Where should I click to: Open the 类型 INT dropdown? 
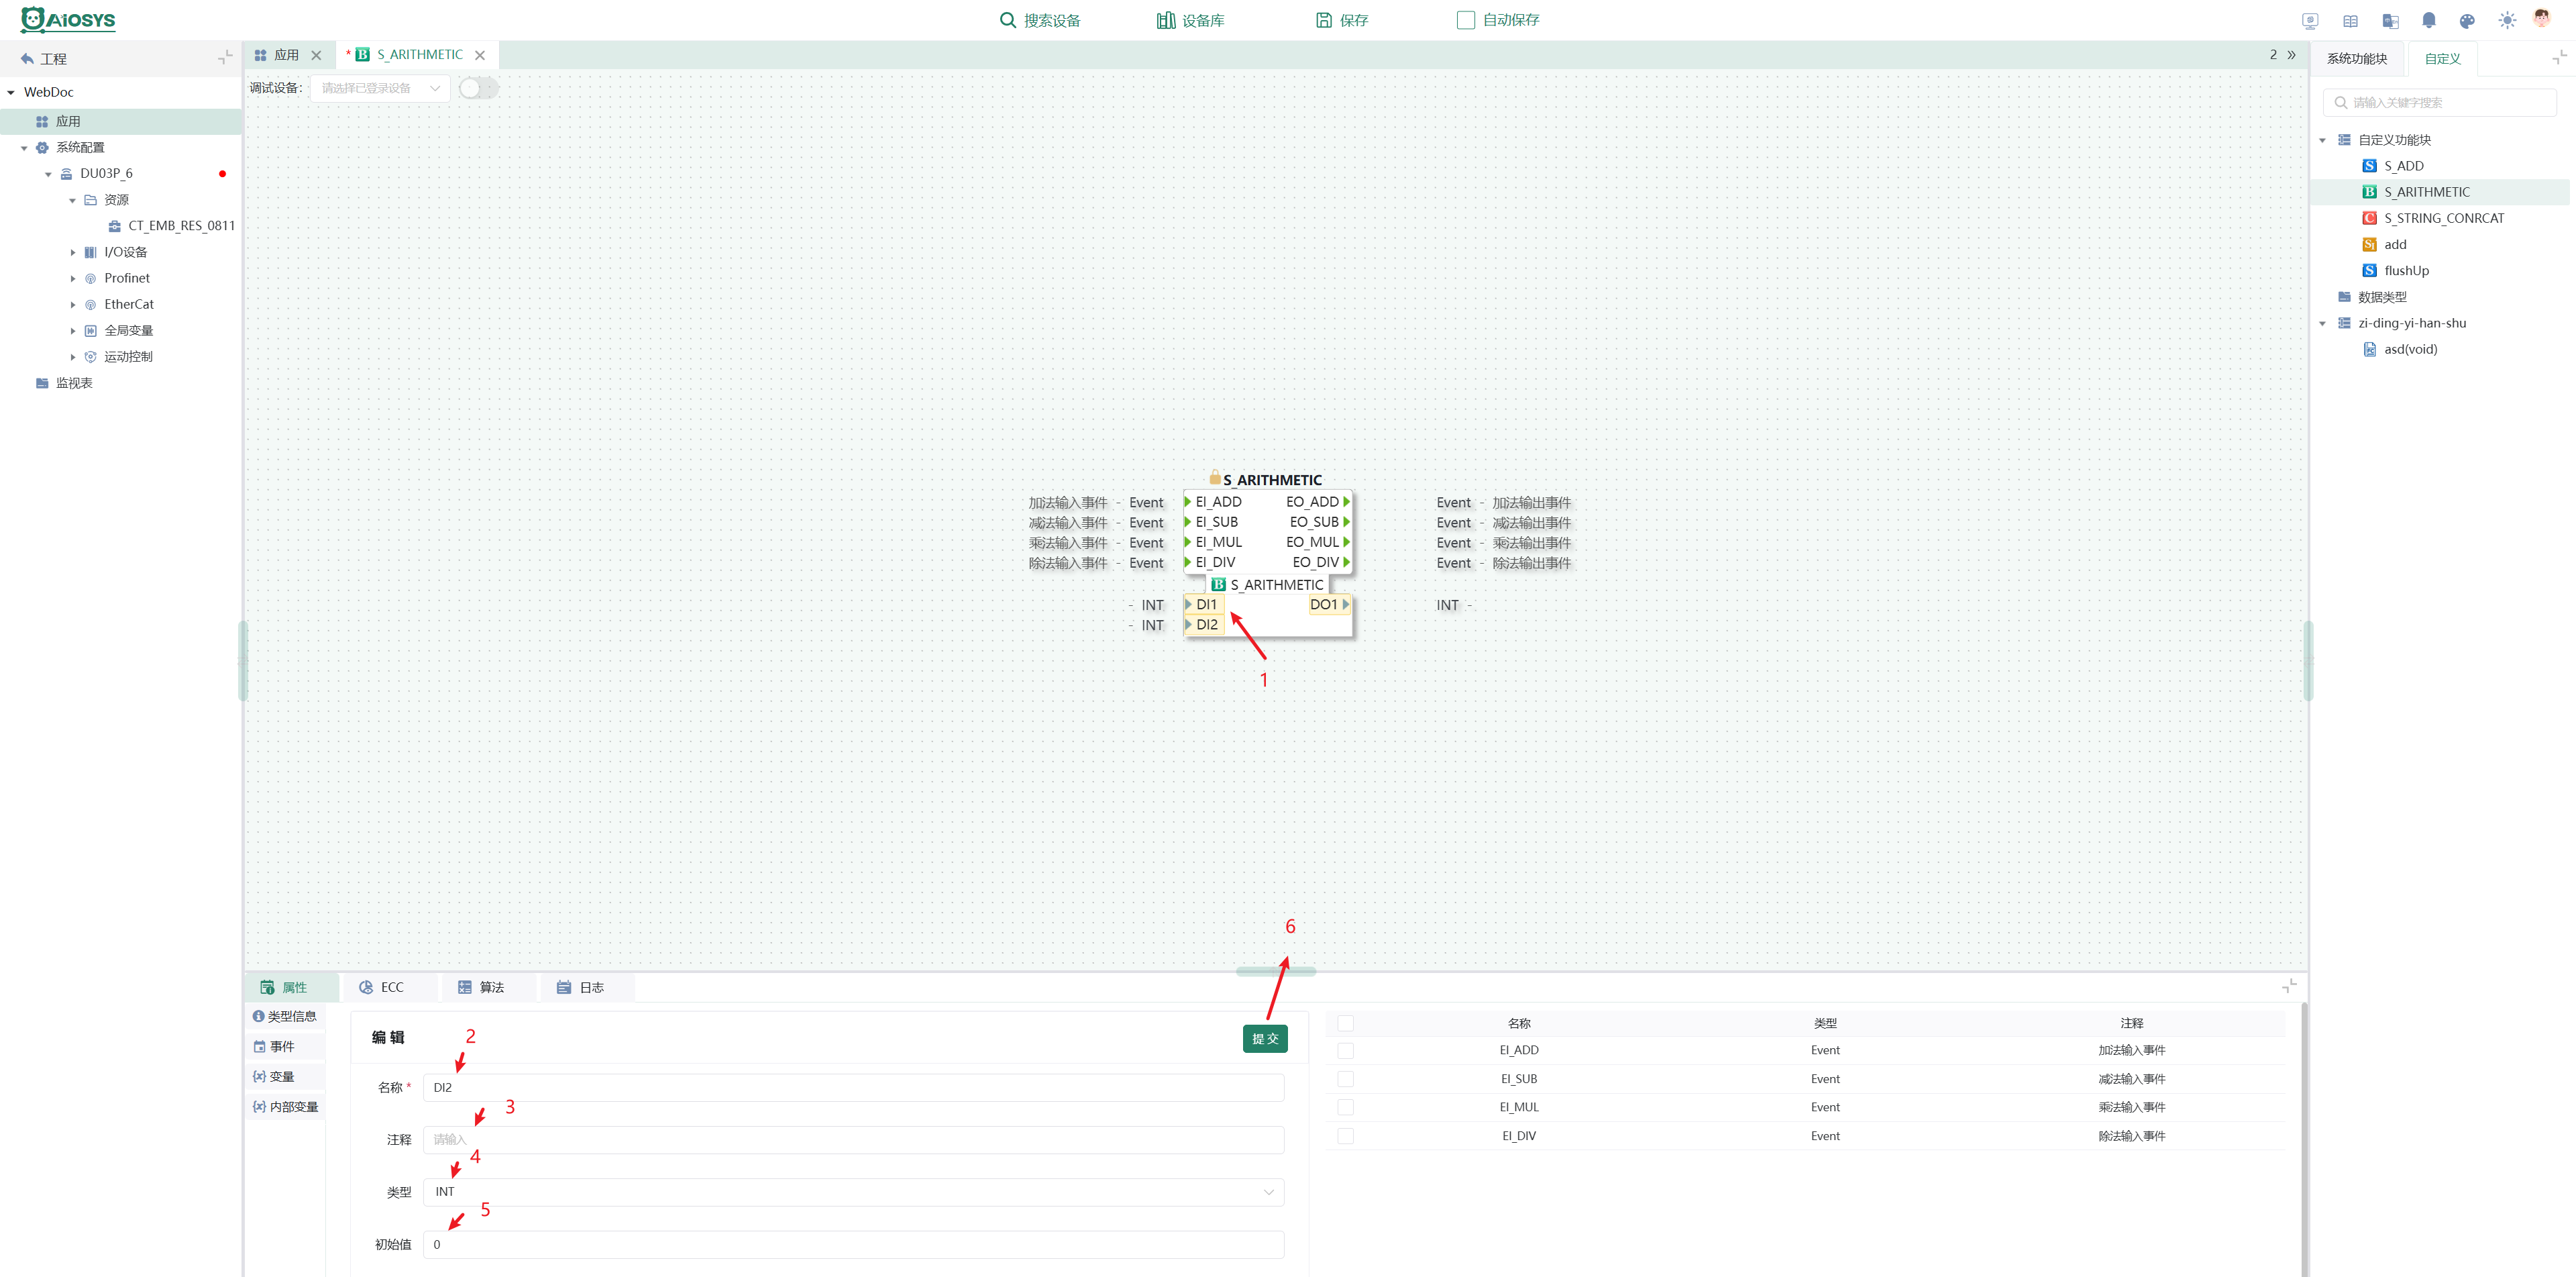point(853,1192)
